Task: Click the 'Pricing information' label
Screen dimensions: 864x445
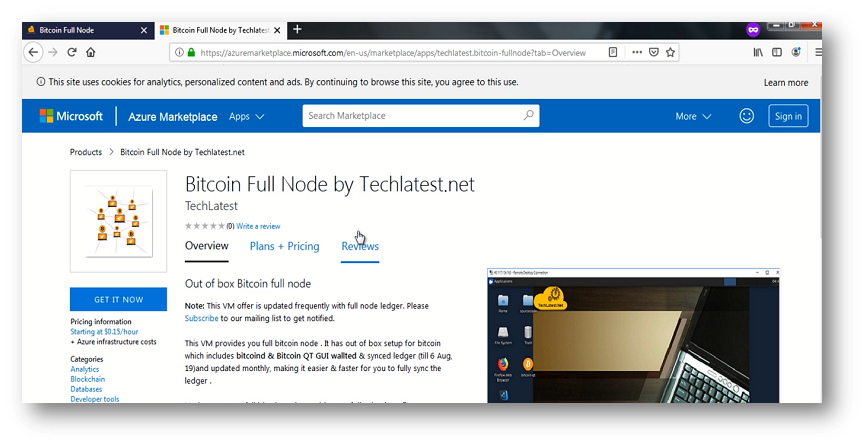Action: 101,322
